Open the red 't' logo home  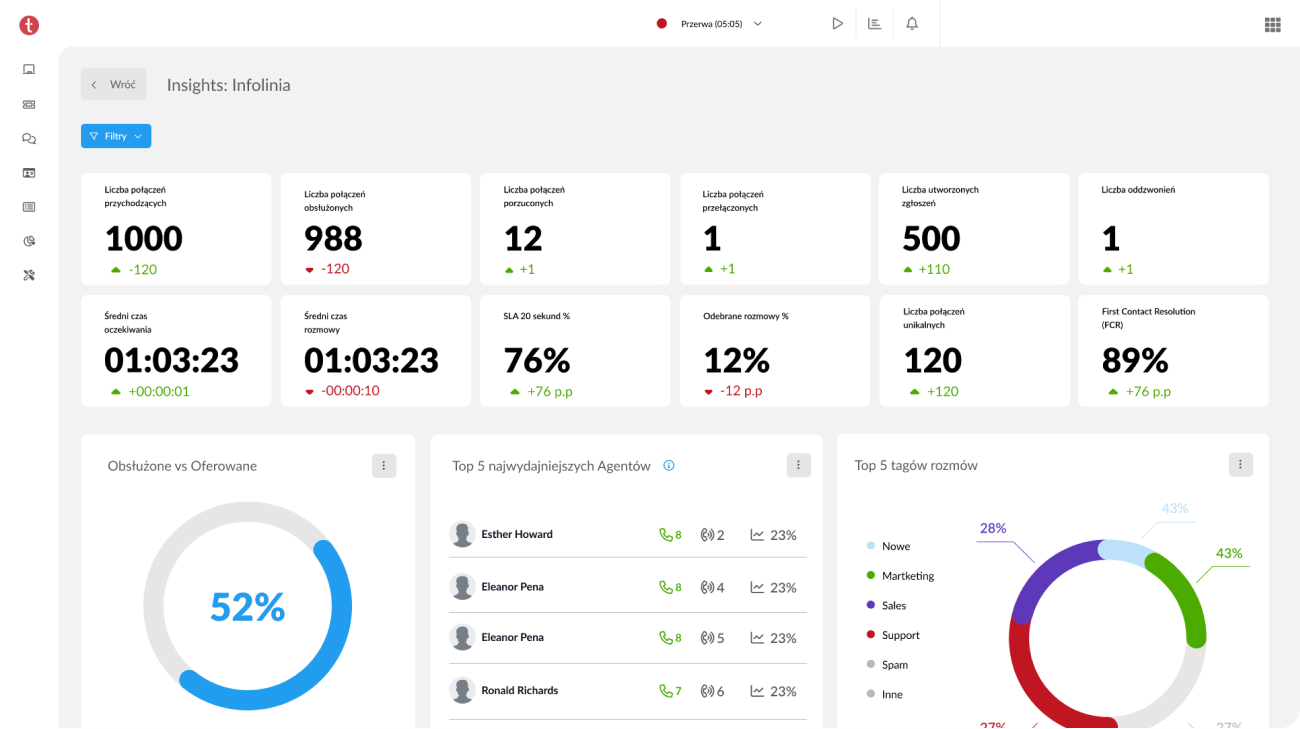pyautogui.click(x=29, y=26)
